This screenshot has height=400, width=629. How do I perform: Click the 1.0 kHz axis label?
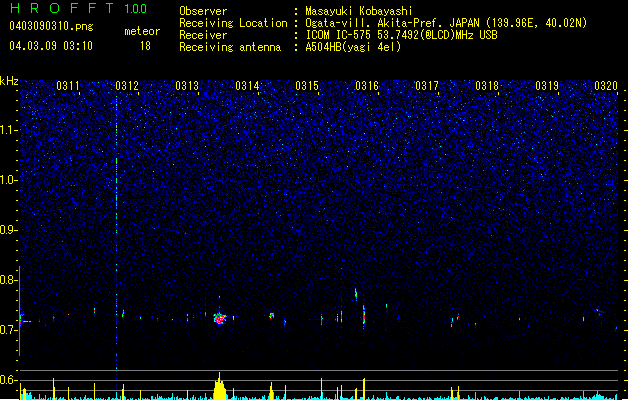coord(8,180)
